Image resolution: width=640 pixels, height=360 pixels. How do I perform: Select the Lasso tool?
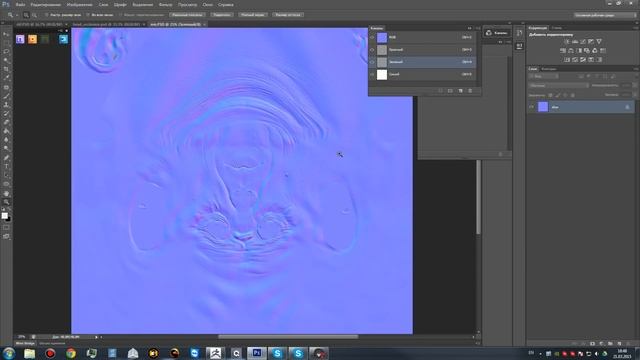click(6, 51)
